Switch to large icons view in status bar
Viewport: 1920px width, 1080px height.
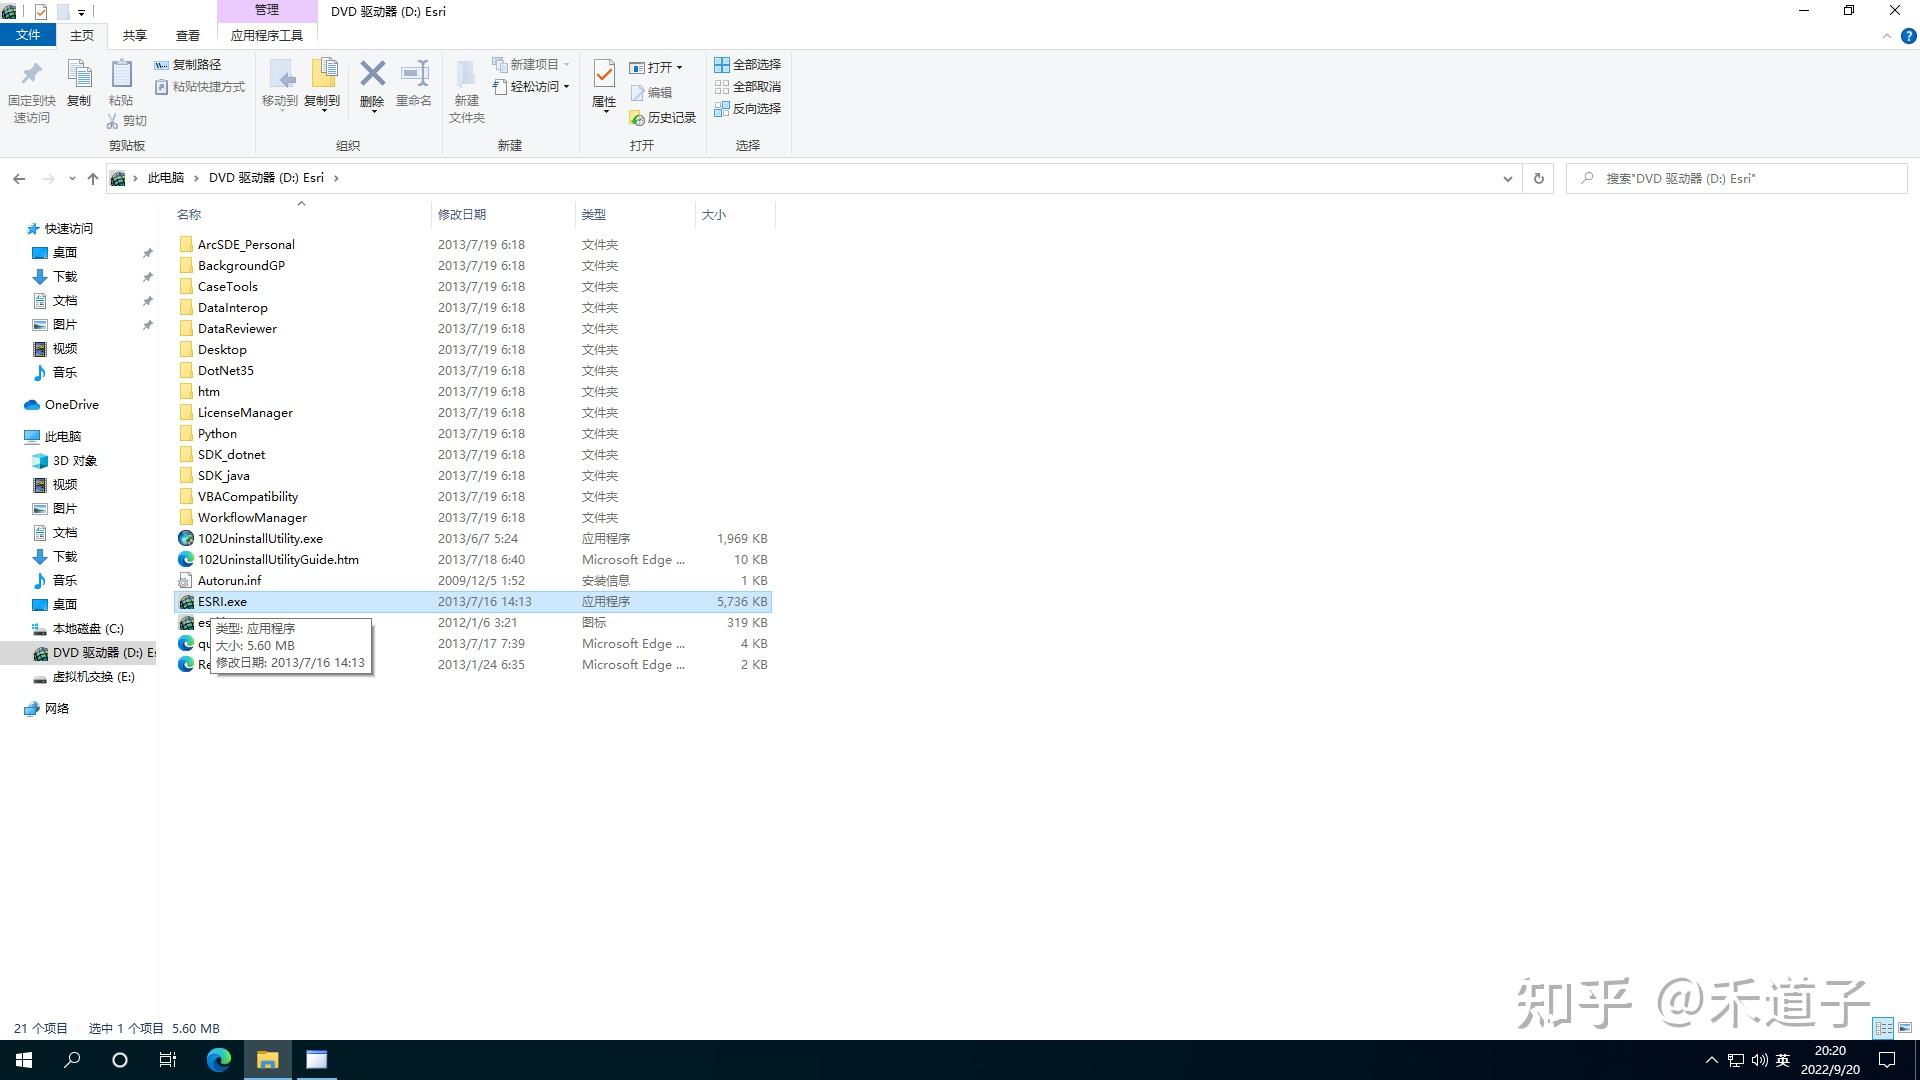coord(1905,1027)
